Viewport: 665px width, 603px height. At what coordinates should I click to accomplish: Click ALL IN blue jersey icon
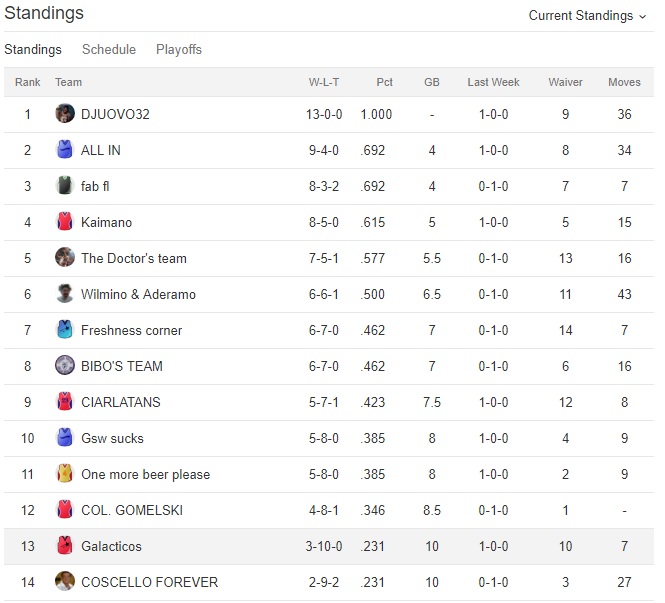(x=65, y=150)
